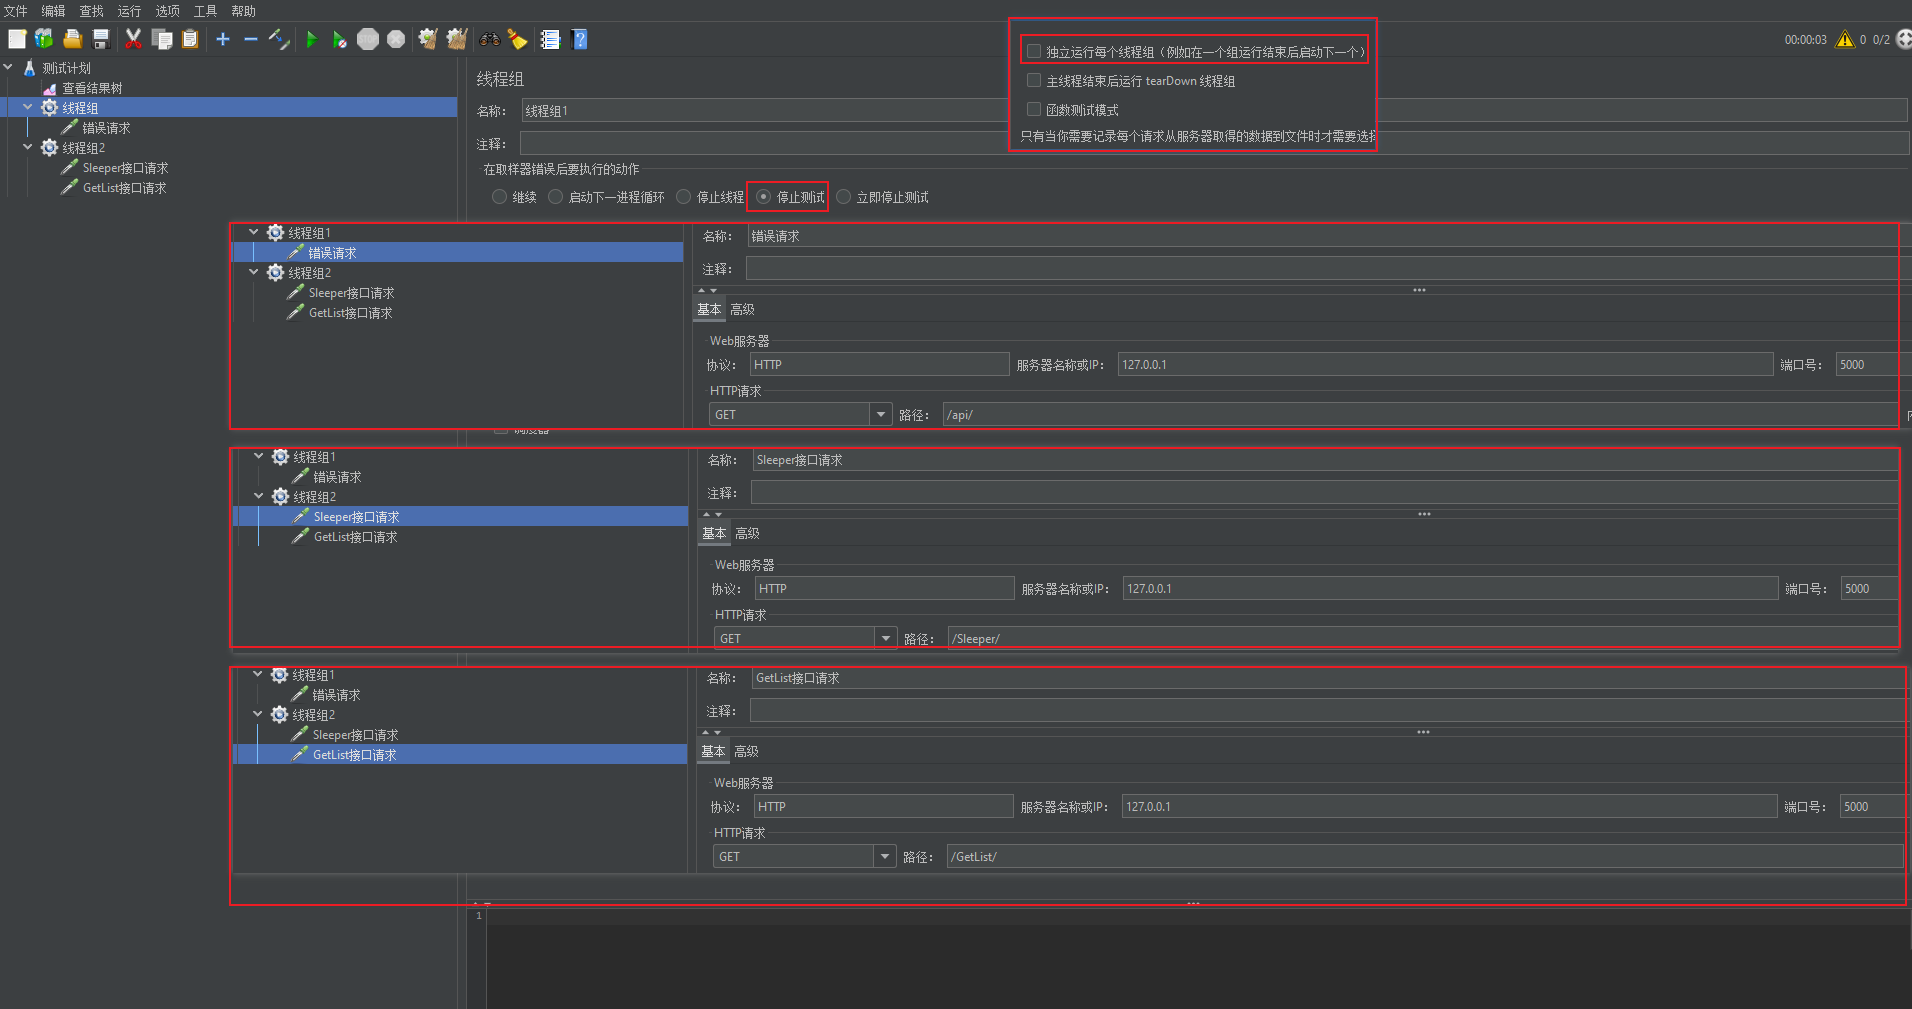
Task: Open GET method dropdown beside /GetList/ path
Action: pyautogui.click(x=884, y=856)
